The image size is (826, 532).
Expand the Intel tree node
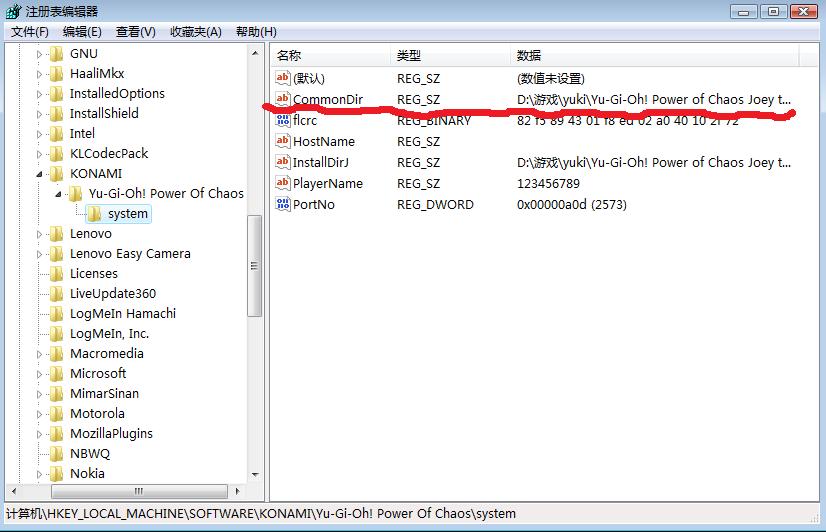pos(39,134)
